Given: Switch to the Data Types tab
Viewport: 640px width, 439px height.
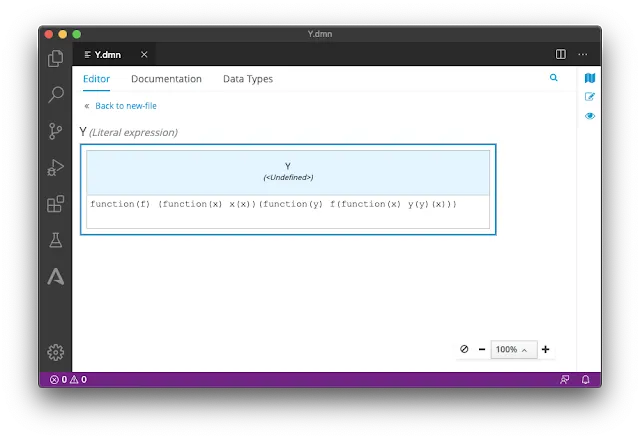Looking at the screenshot, I should click(248, 79).
